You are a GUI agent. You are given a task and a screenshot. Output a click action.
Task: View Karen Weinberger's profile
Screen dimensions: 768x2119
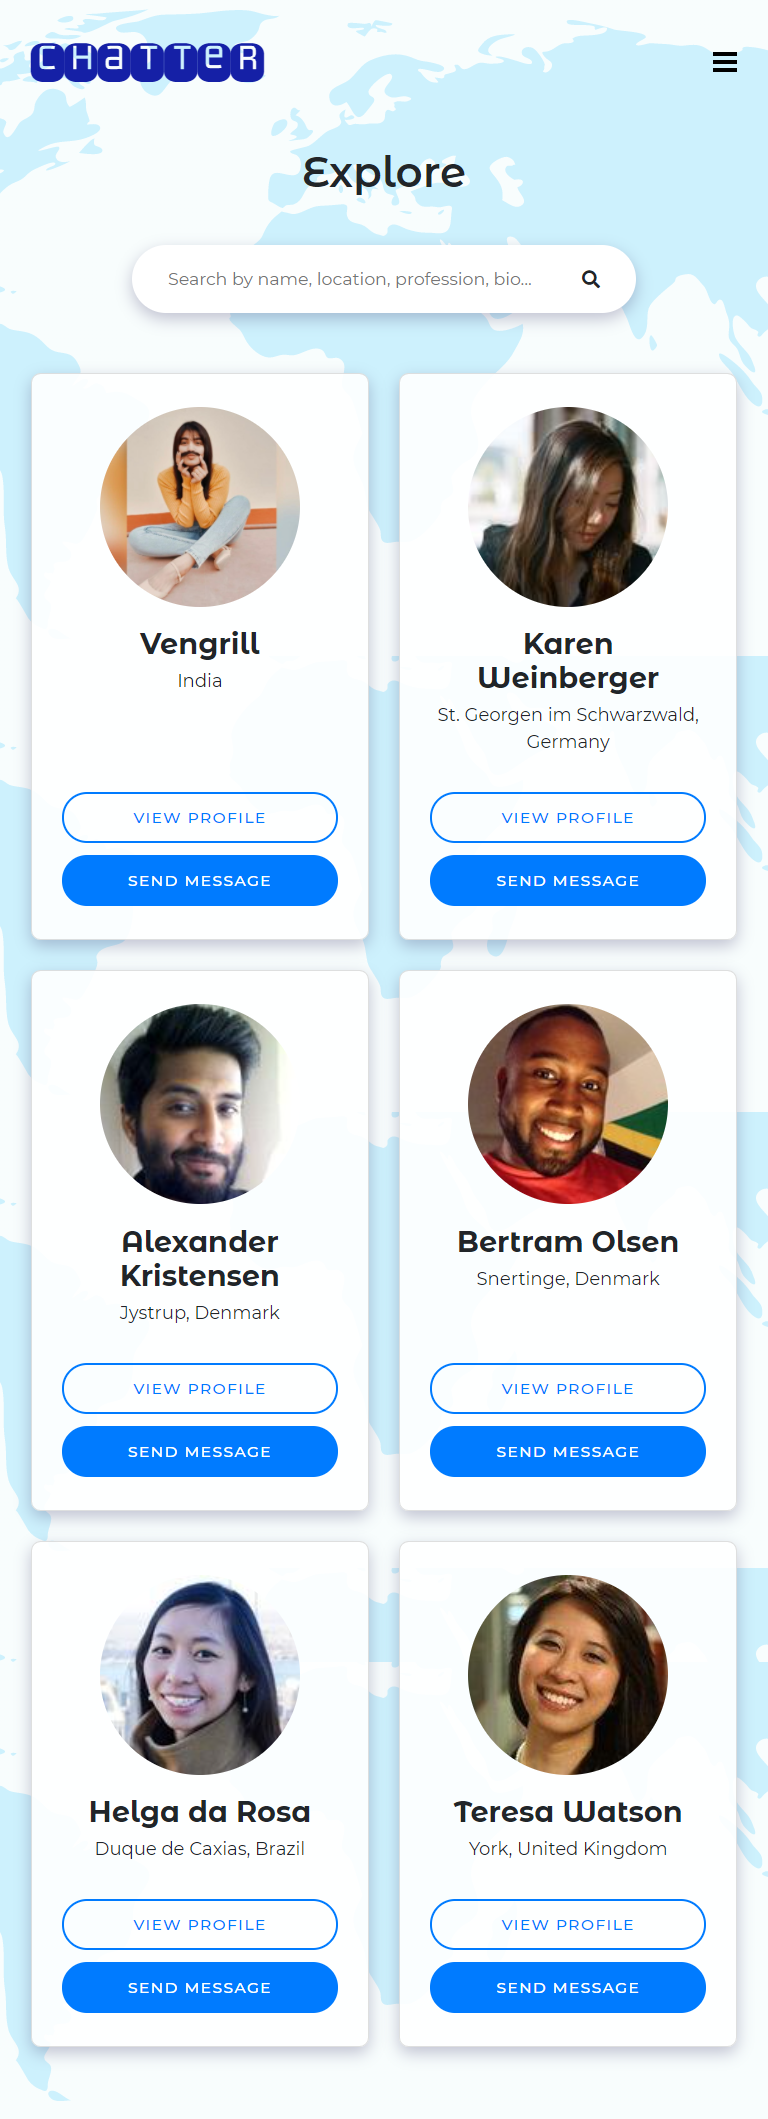[568, 817]
